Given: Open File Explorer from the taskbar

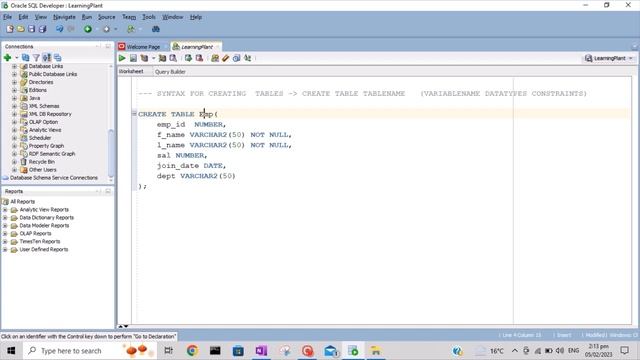Looking at the screenshot, I should click(x=376, y=351).
